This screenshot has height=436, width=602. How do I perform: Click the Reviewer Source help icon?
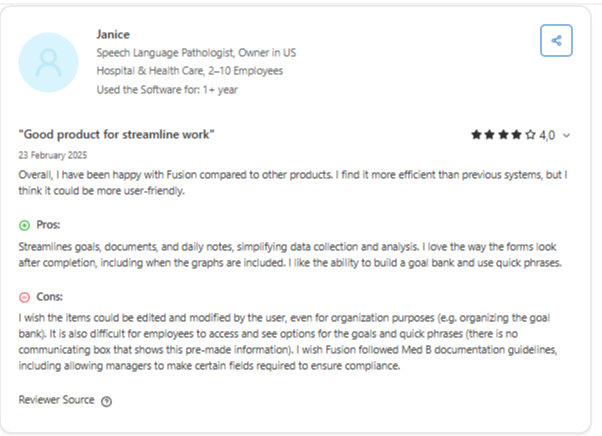click(106, 401)
